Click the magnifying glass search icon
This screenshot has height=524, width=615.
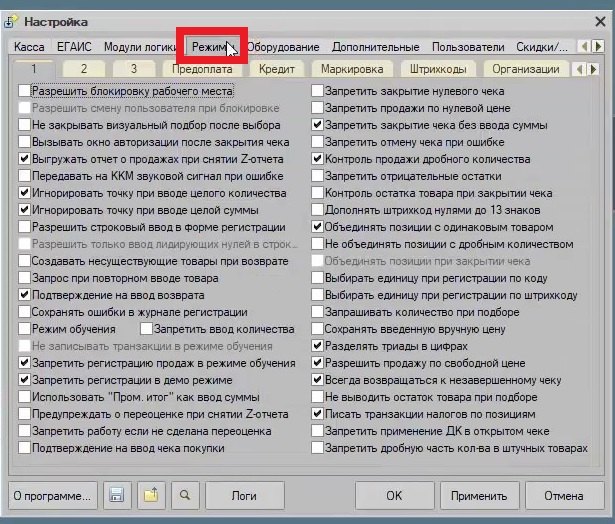(x=185, y=496)
